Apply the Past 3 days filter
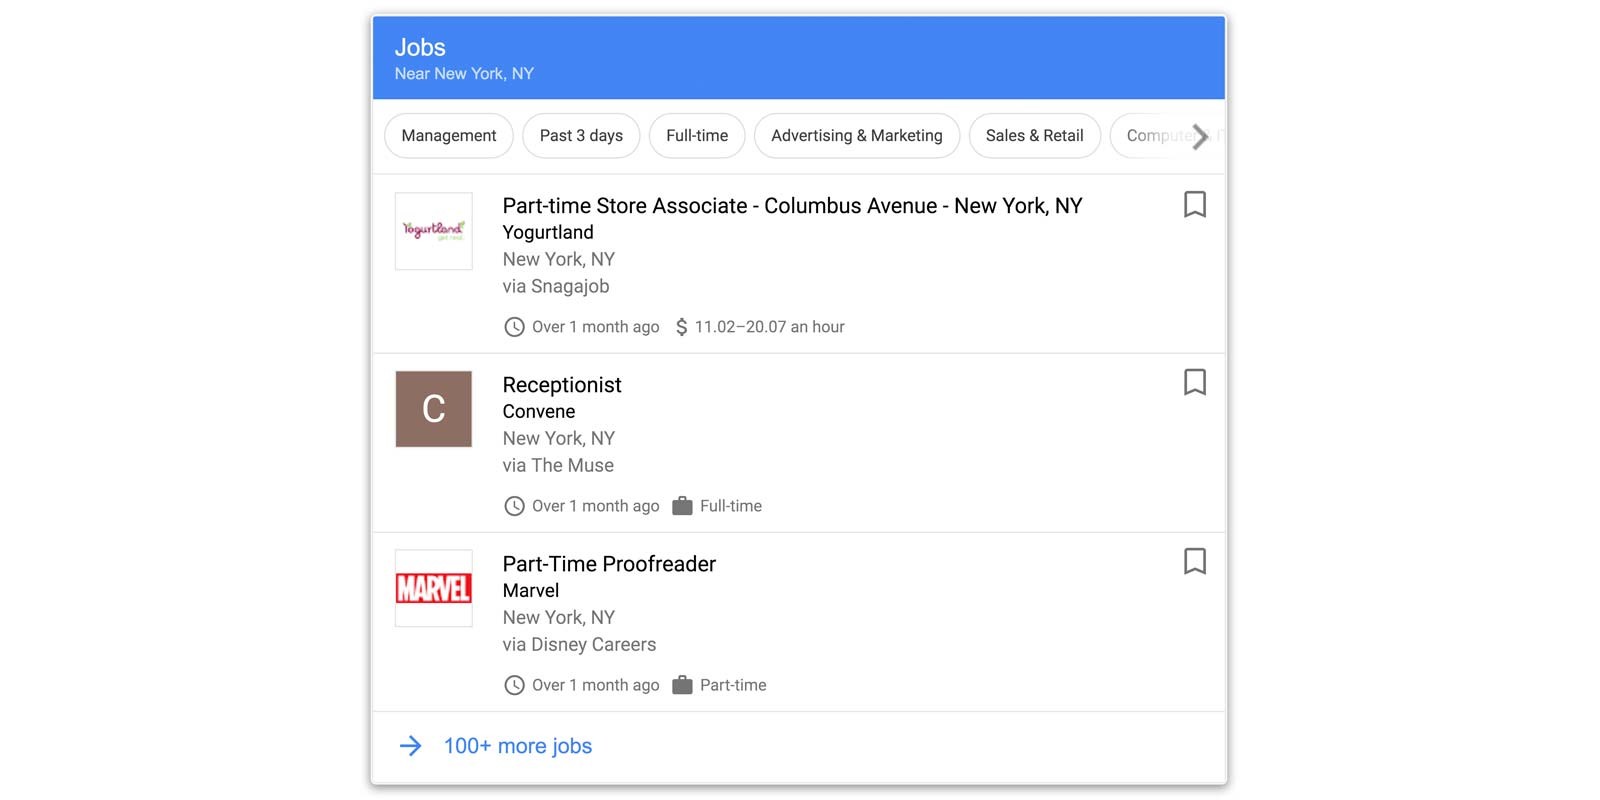Image resolution: width=1600 pixels, height=800 pixels. tap(581, 135)
